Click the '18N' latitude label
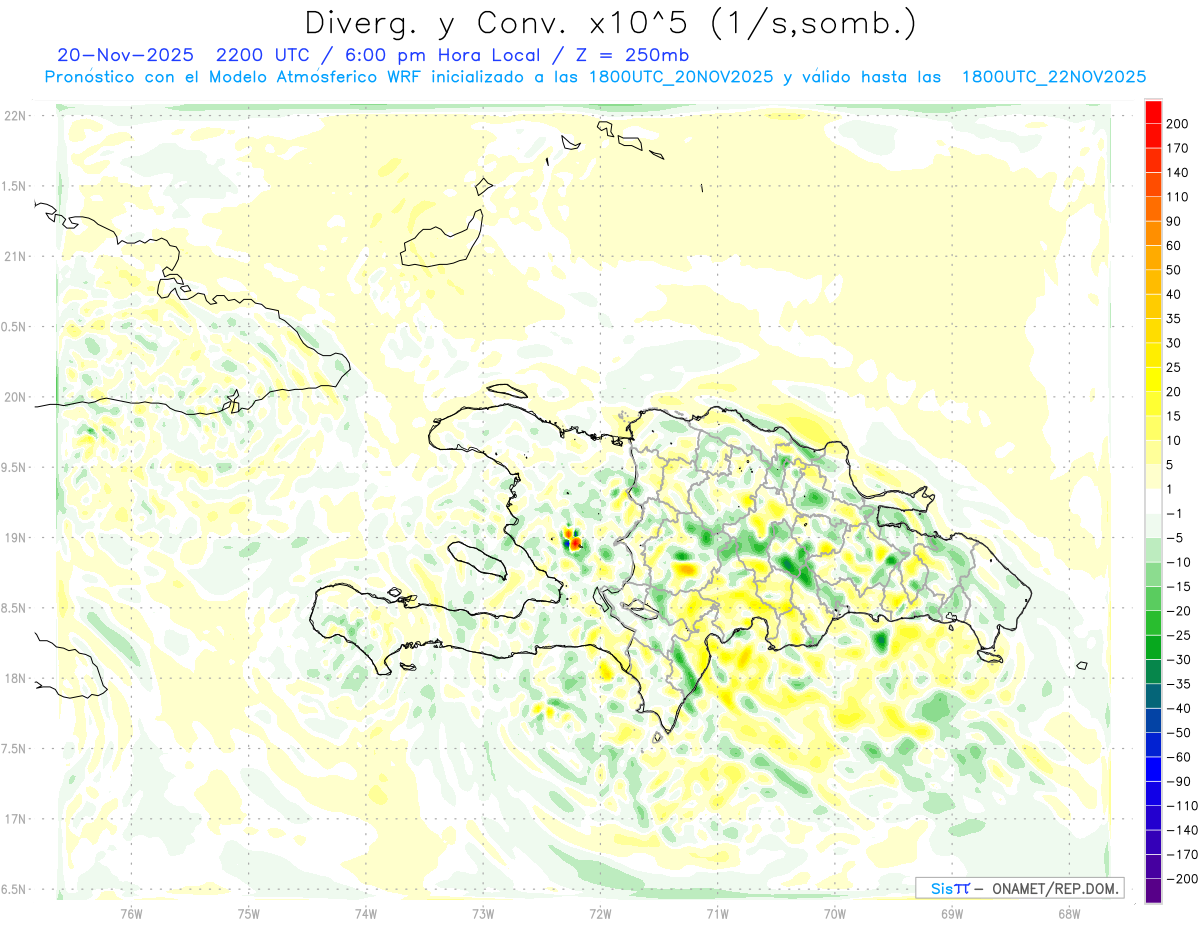 [x=15, y=678]
